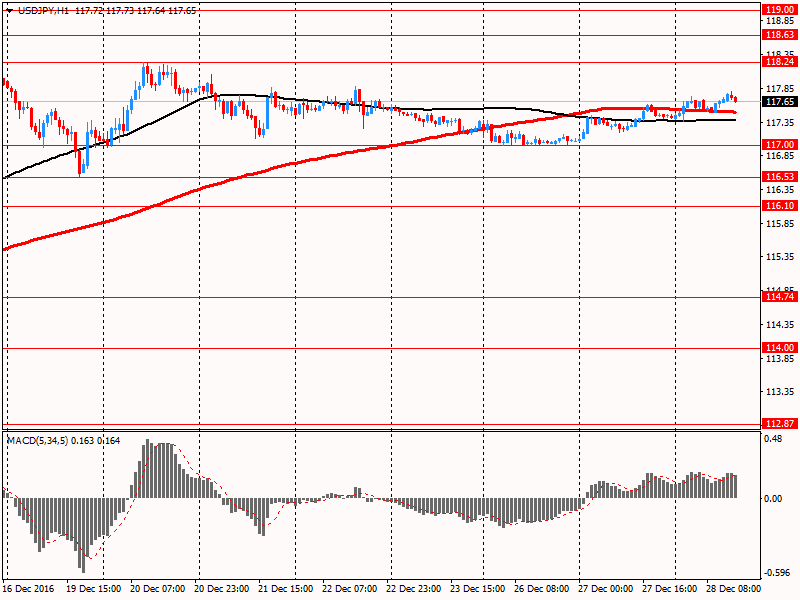
Task: Click the current price 117.65 label
Action: coord(780,102)
